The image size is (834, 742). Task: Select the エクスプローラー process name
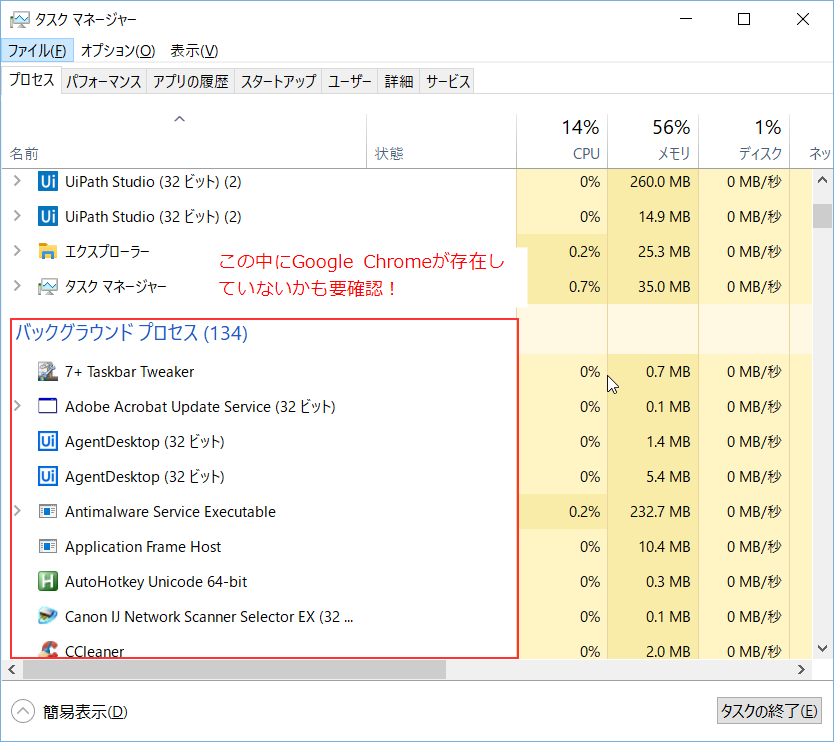107,251
